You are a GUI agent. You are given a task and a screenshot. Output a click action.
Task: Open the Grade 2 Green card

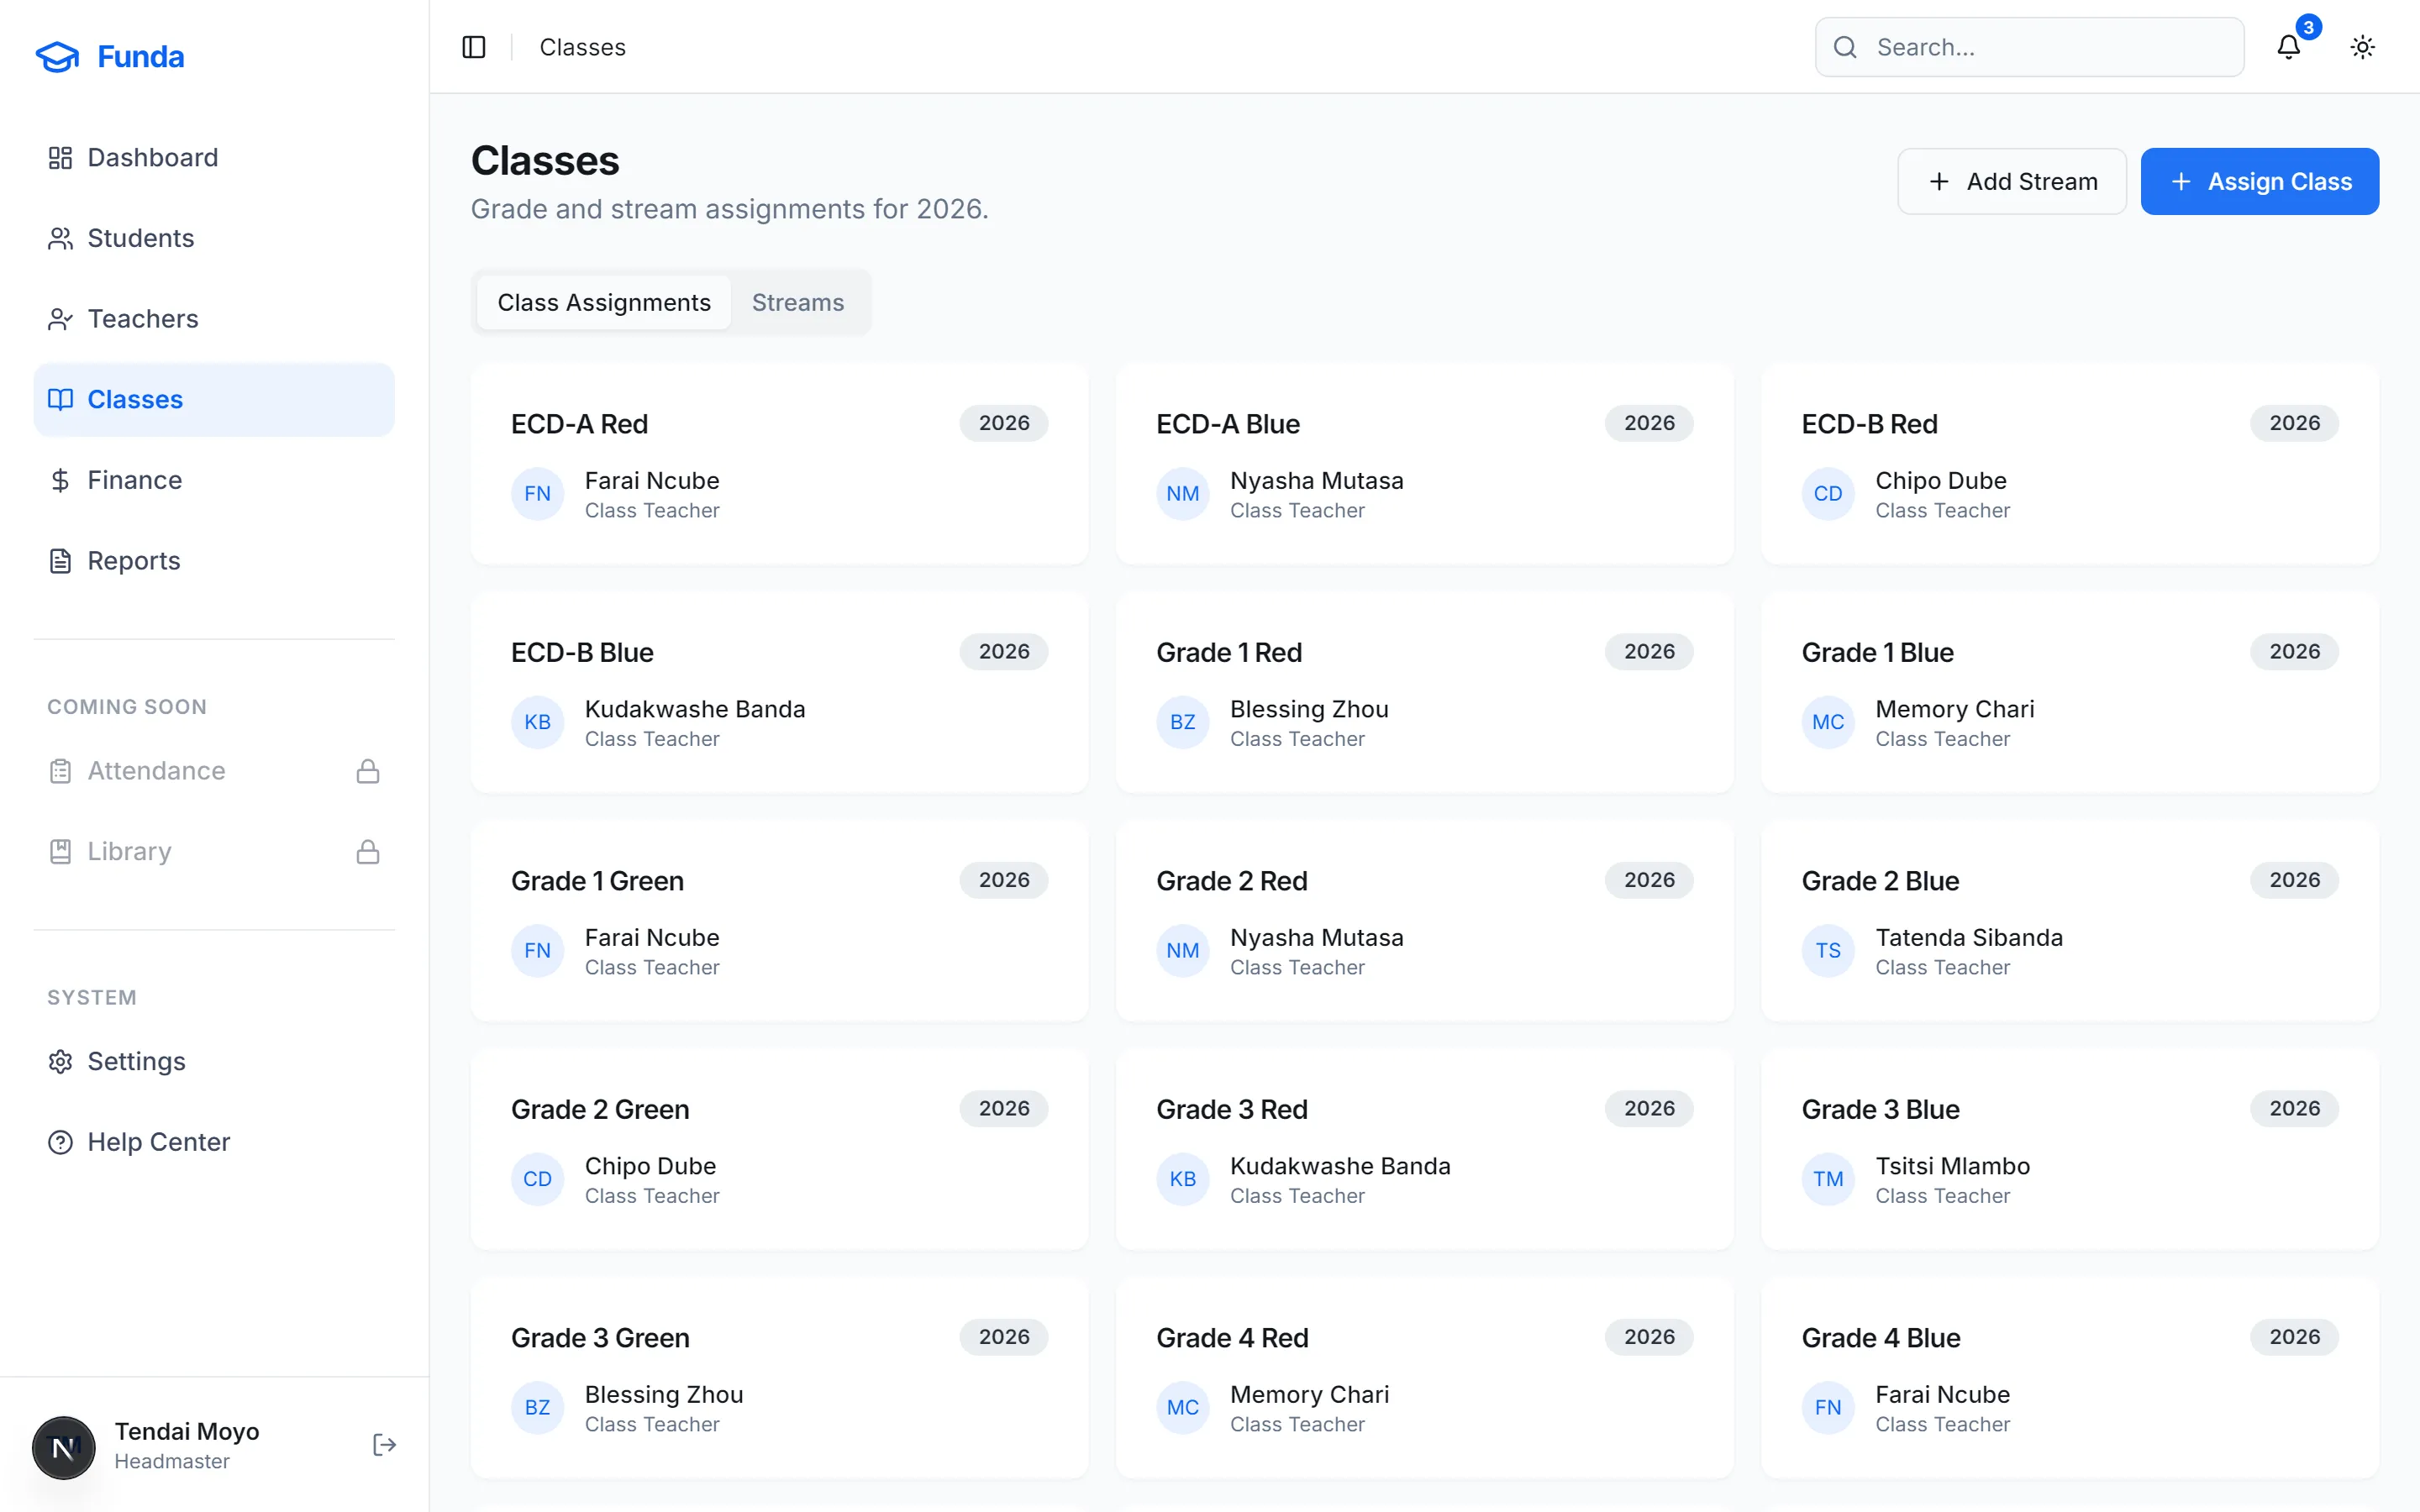click(x=780, y=1149)
